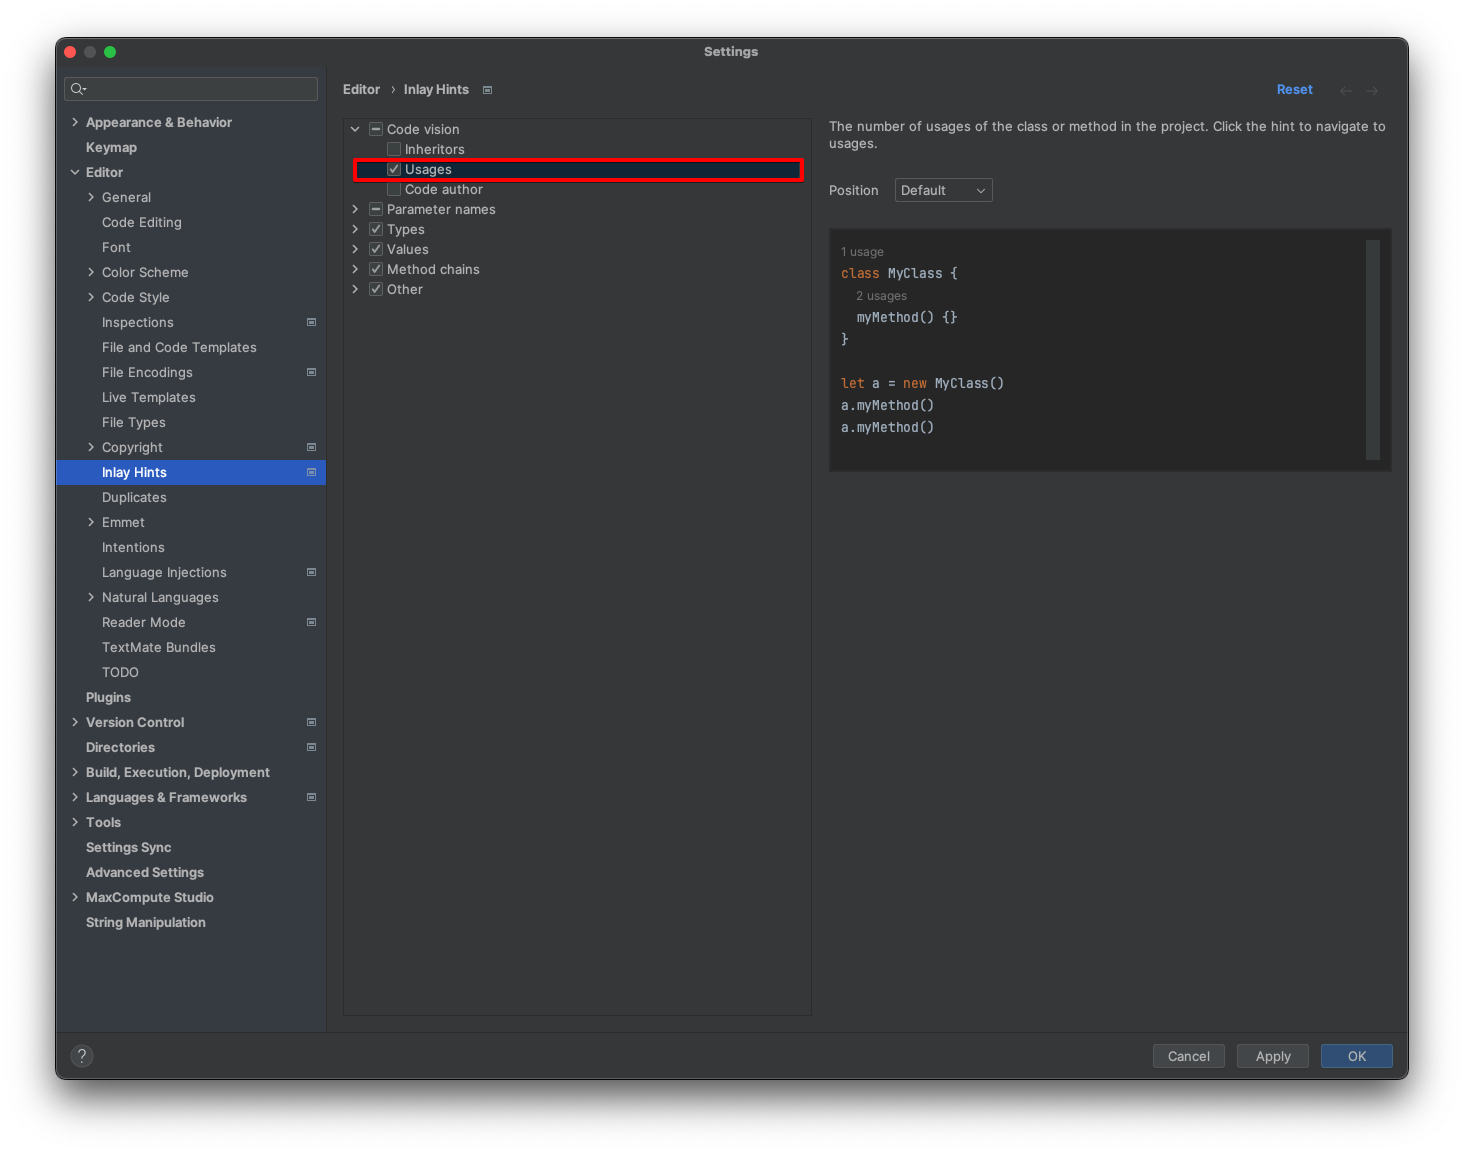
Task: Open the Keymap settings page
Action: 111,147
